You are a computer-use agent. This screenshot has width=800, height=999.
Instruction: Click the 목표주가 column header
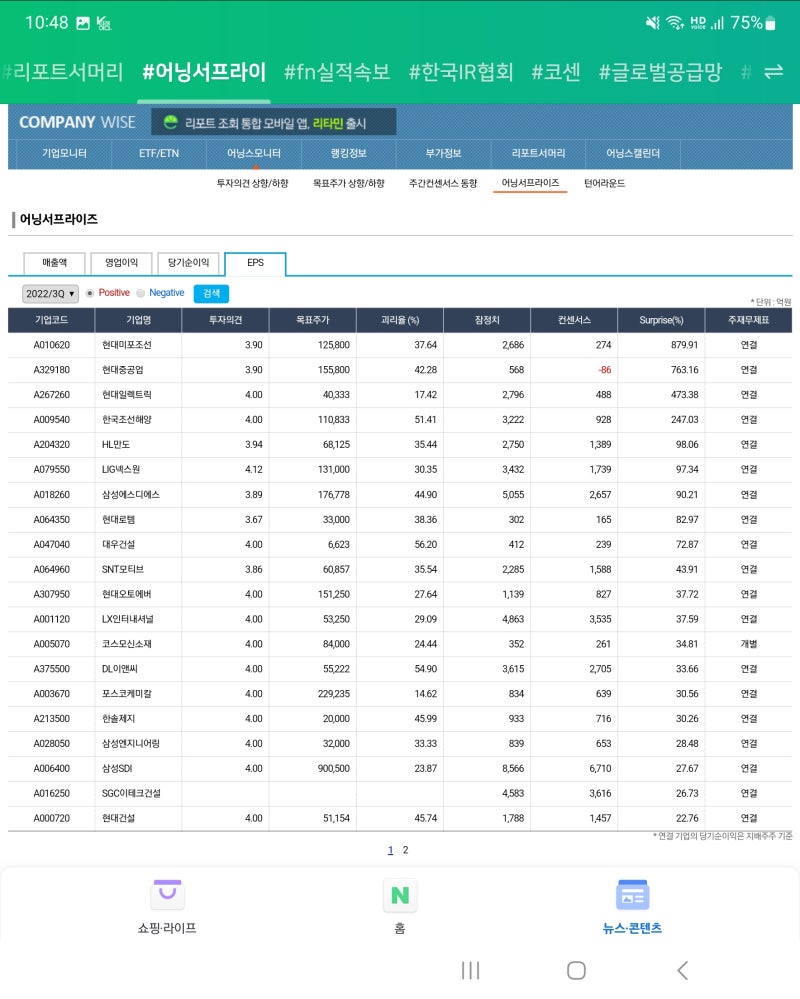[x=313, y=320]
